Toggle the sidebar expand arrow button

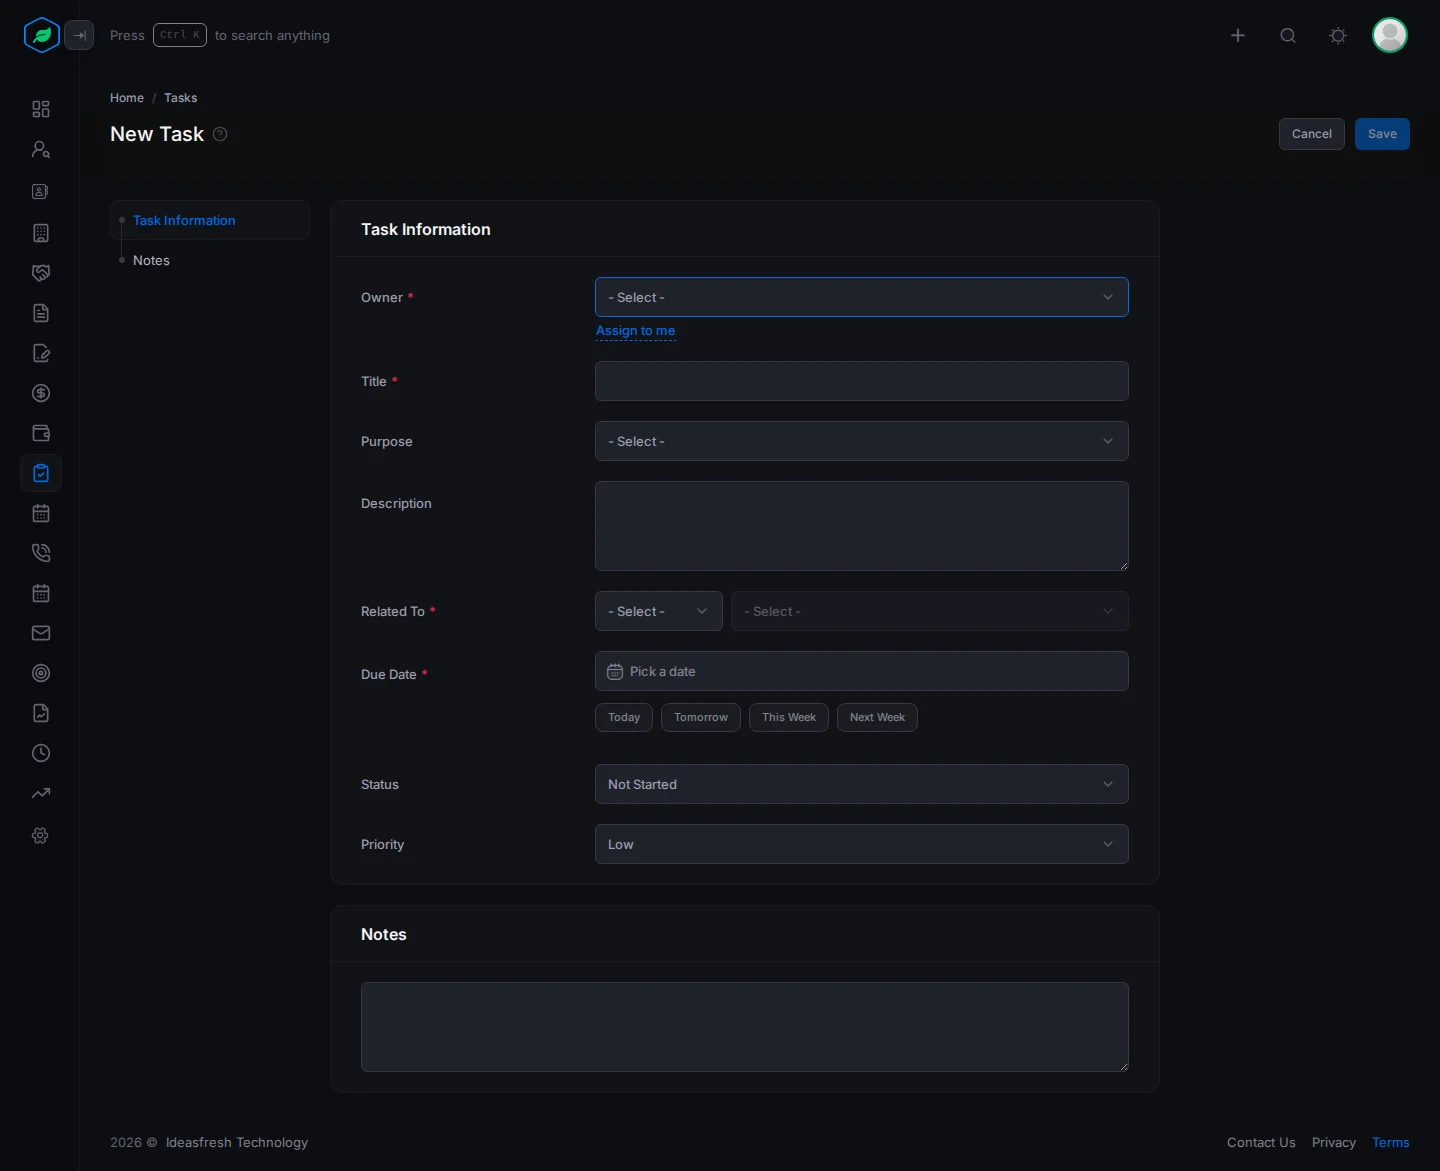(79, 35)
